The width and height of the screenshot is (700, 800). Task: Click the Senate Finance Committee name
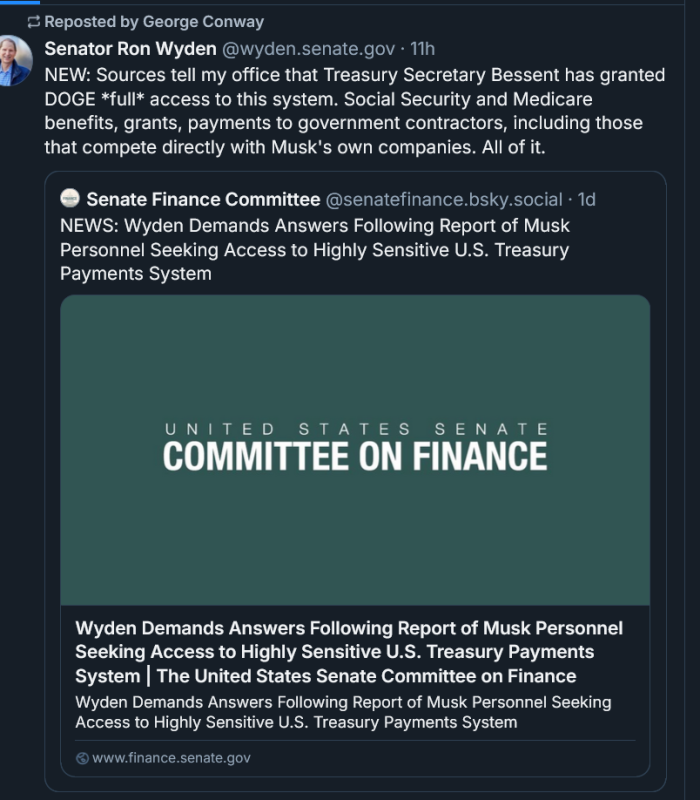[x=204, y=199]
